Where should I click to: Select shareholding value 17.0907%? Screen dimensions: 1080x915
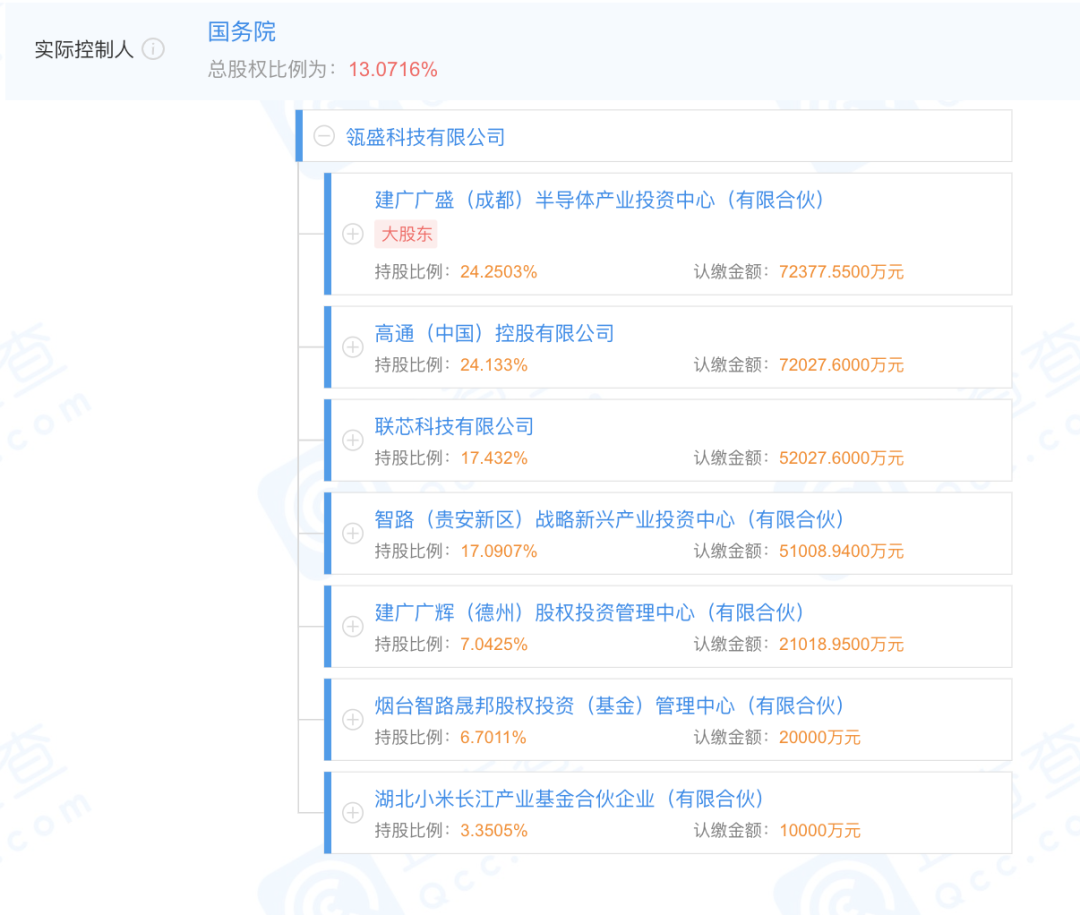[x=499, y=551]
